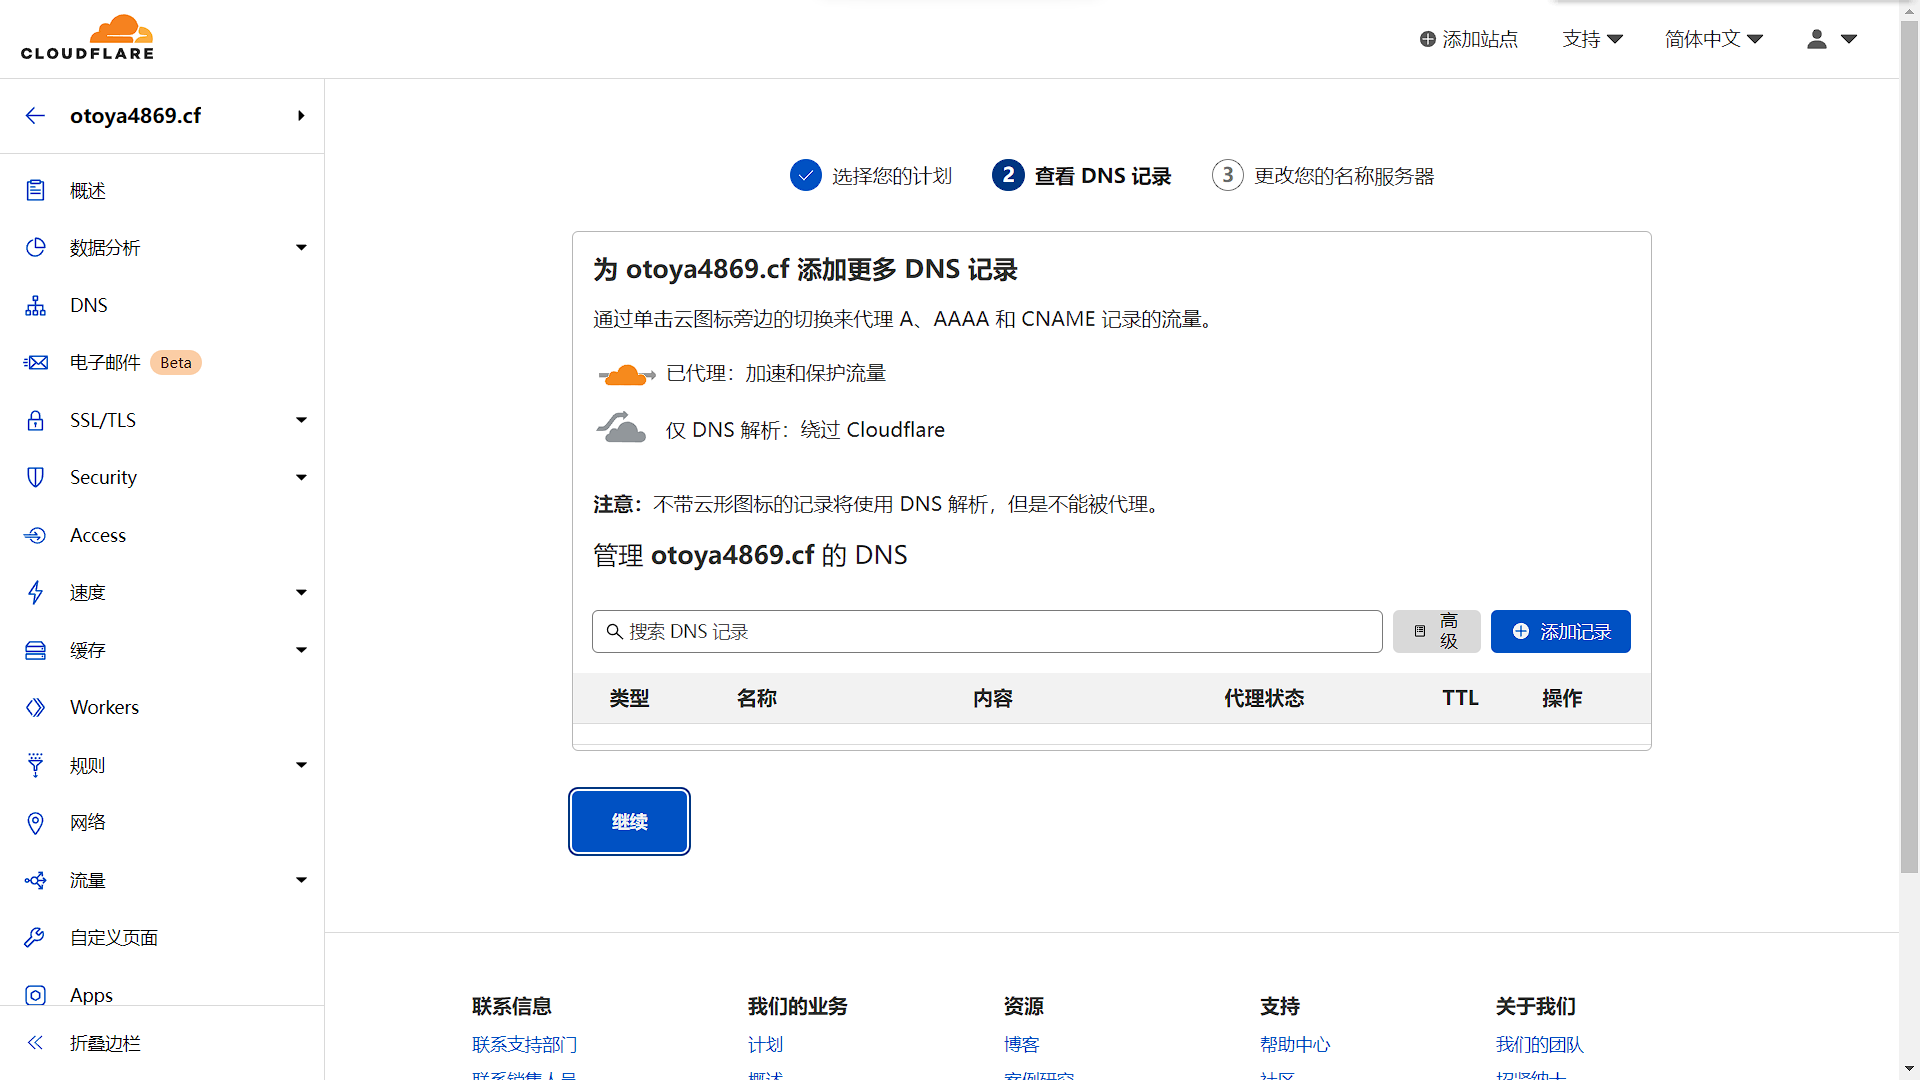
Task: Open the 支持 dropdown menu
Action: (x=1593, y=39)
